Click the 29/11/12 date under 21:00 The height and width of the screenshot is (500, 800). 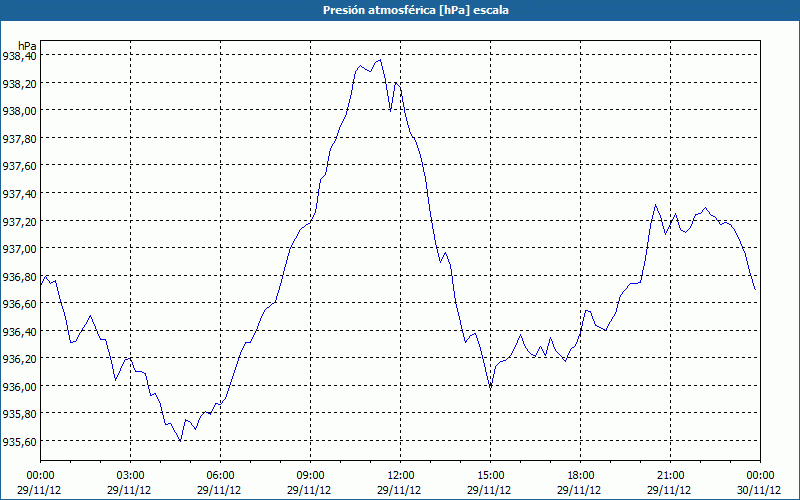(669, 490)
